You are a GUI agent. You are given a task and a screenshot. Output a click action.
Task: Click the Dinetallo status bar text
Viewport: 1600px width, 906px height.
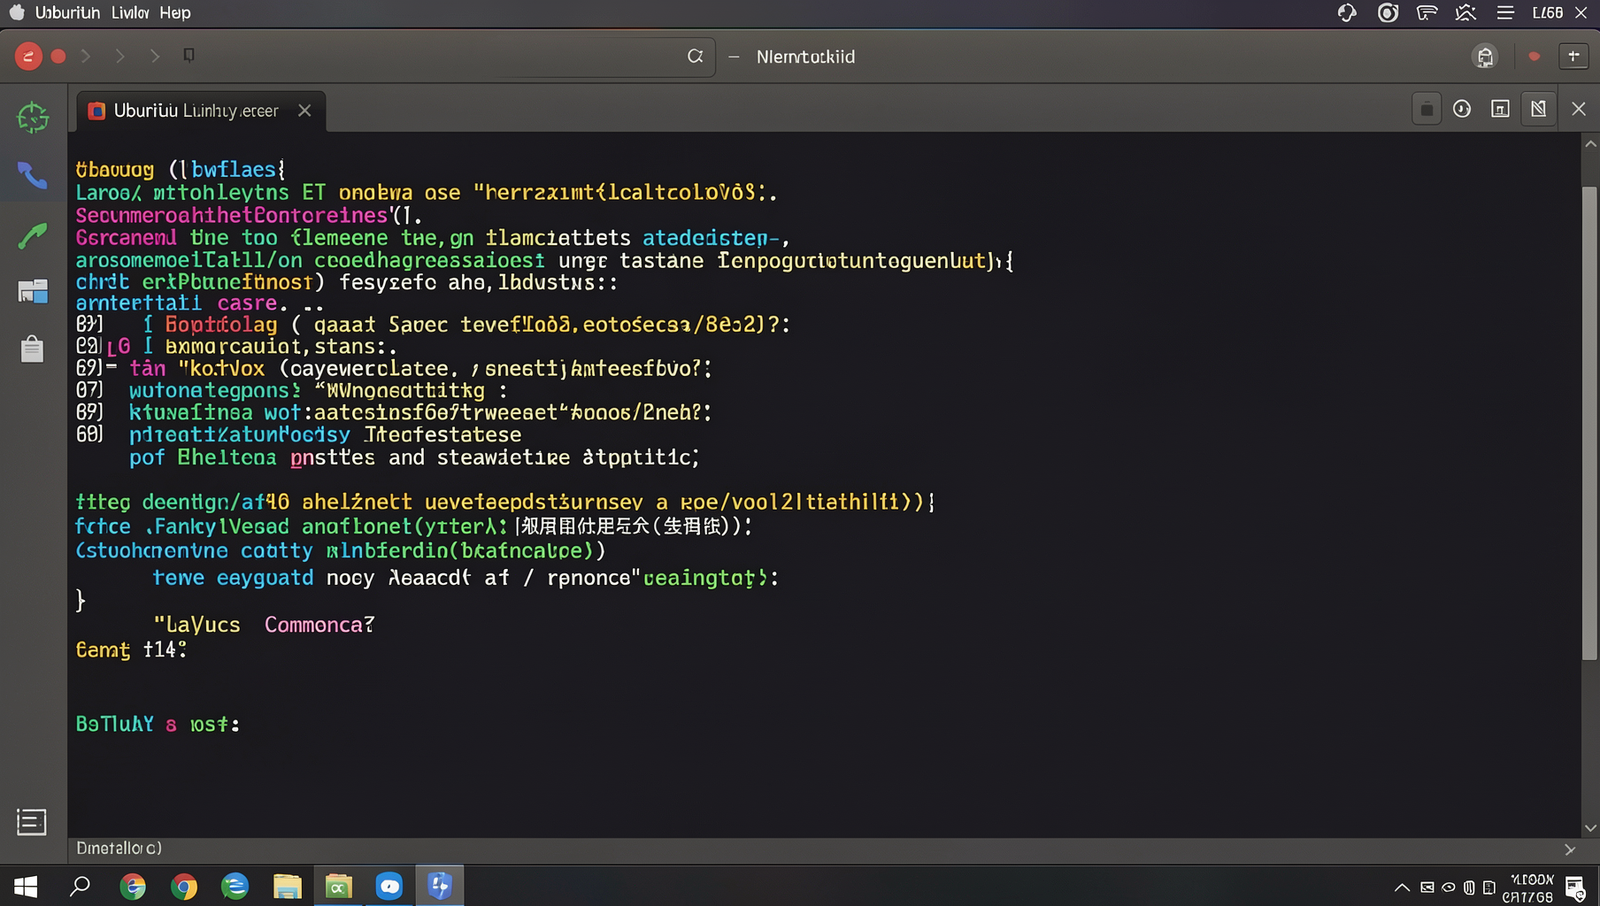click(x=119, y=848)
